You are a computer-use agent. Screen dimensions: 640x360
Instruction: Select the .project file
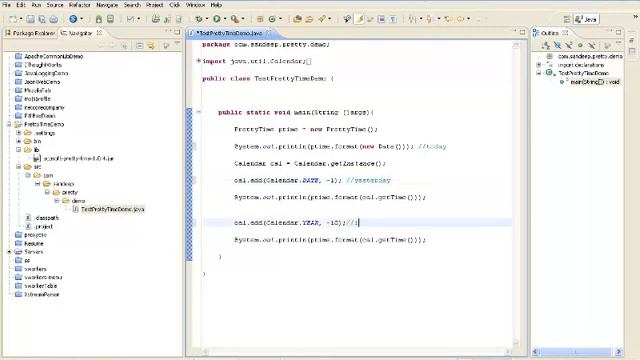(43, 227)
